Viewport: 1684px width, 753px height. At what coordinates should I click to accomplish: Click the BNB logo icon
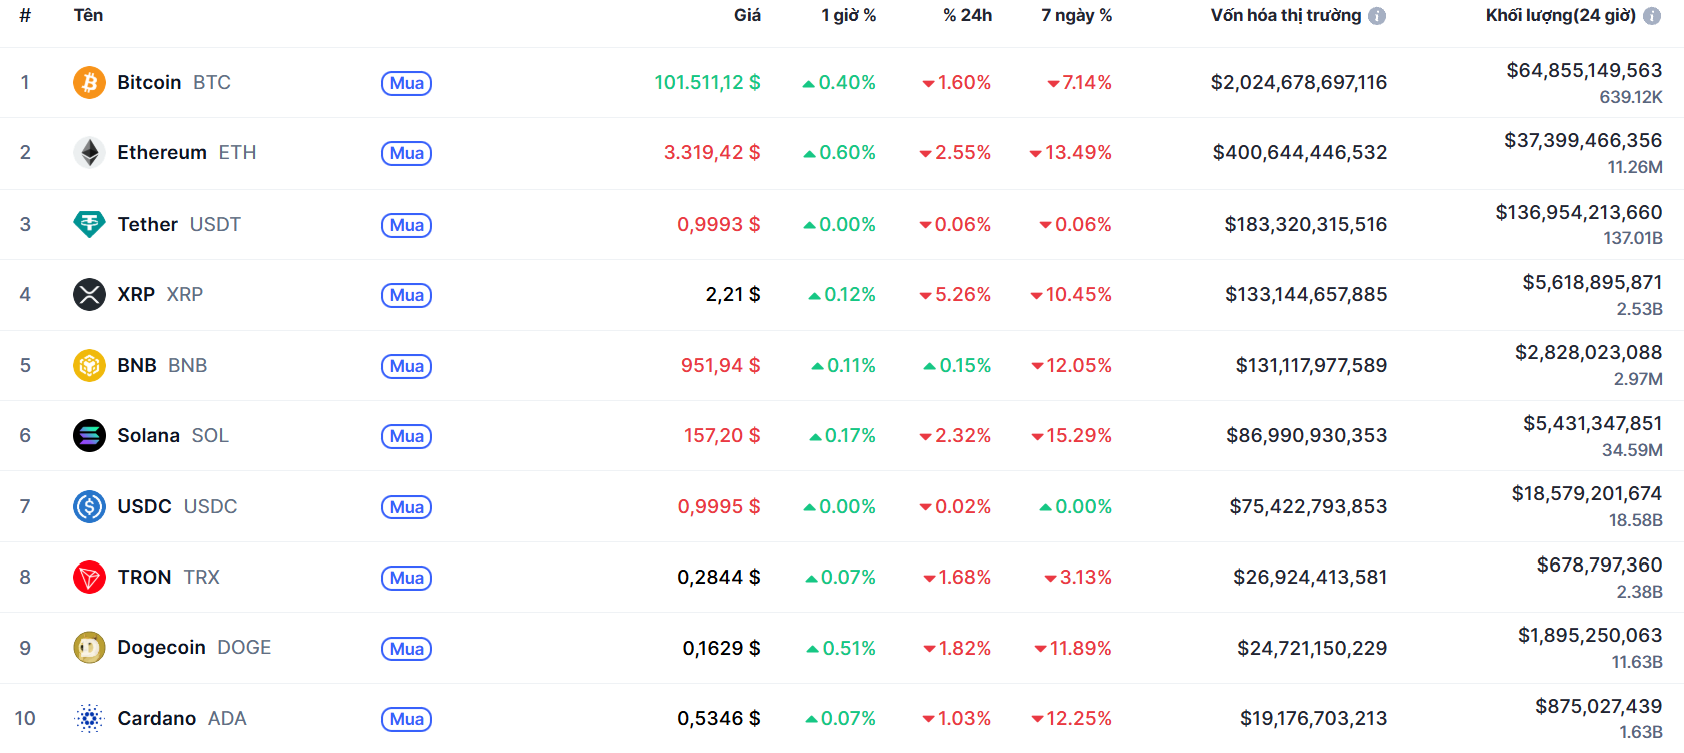89,365
